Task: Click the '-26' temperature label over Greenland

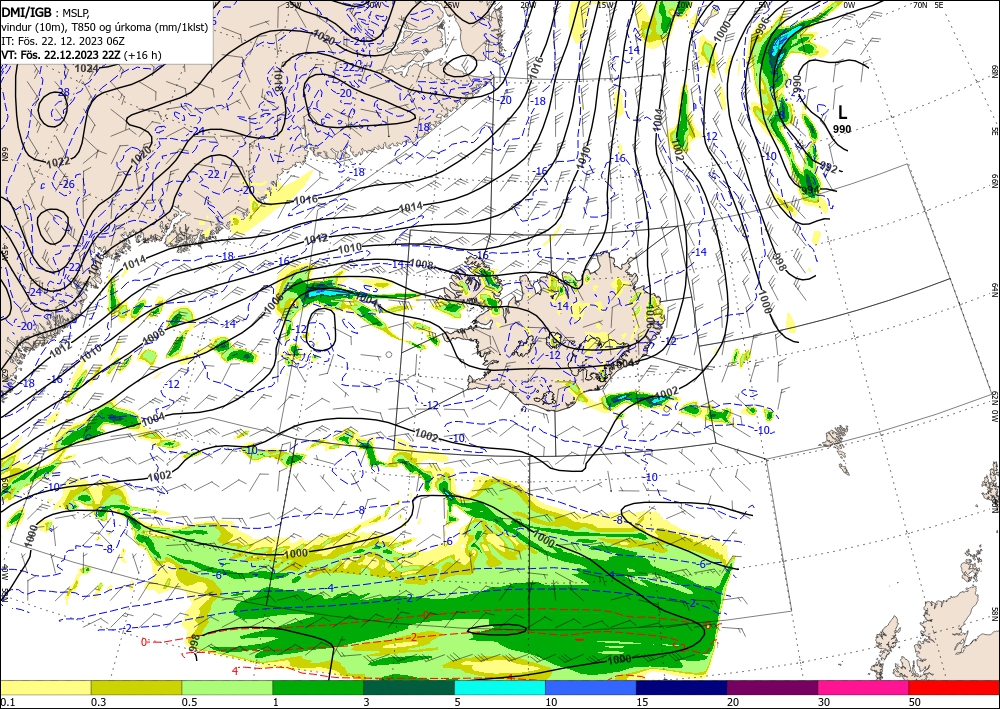Action: pyautogui.click(x=67, y=185)
